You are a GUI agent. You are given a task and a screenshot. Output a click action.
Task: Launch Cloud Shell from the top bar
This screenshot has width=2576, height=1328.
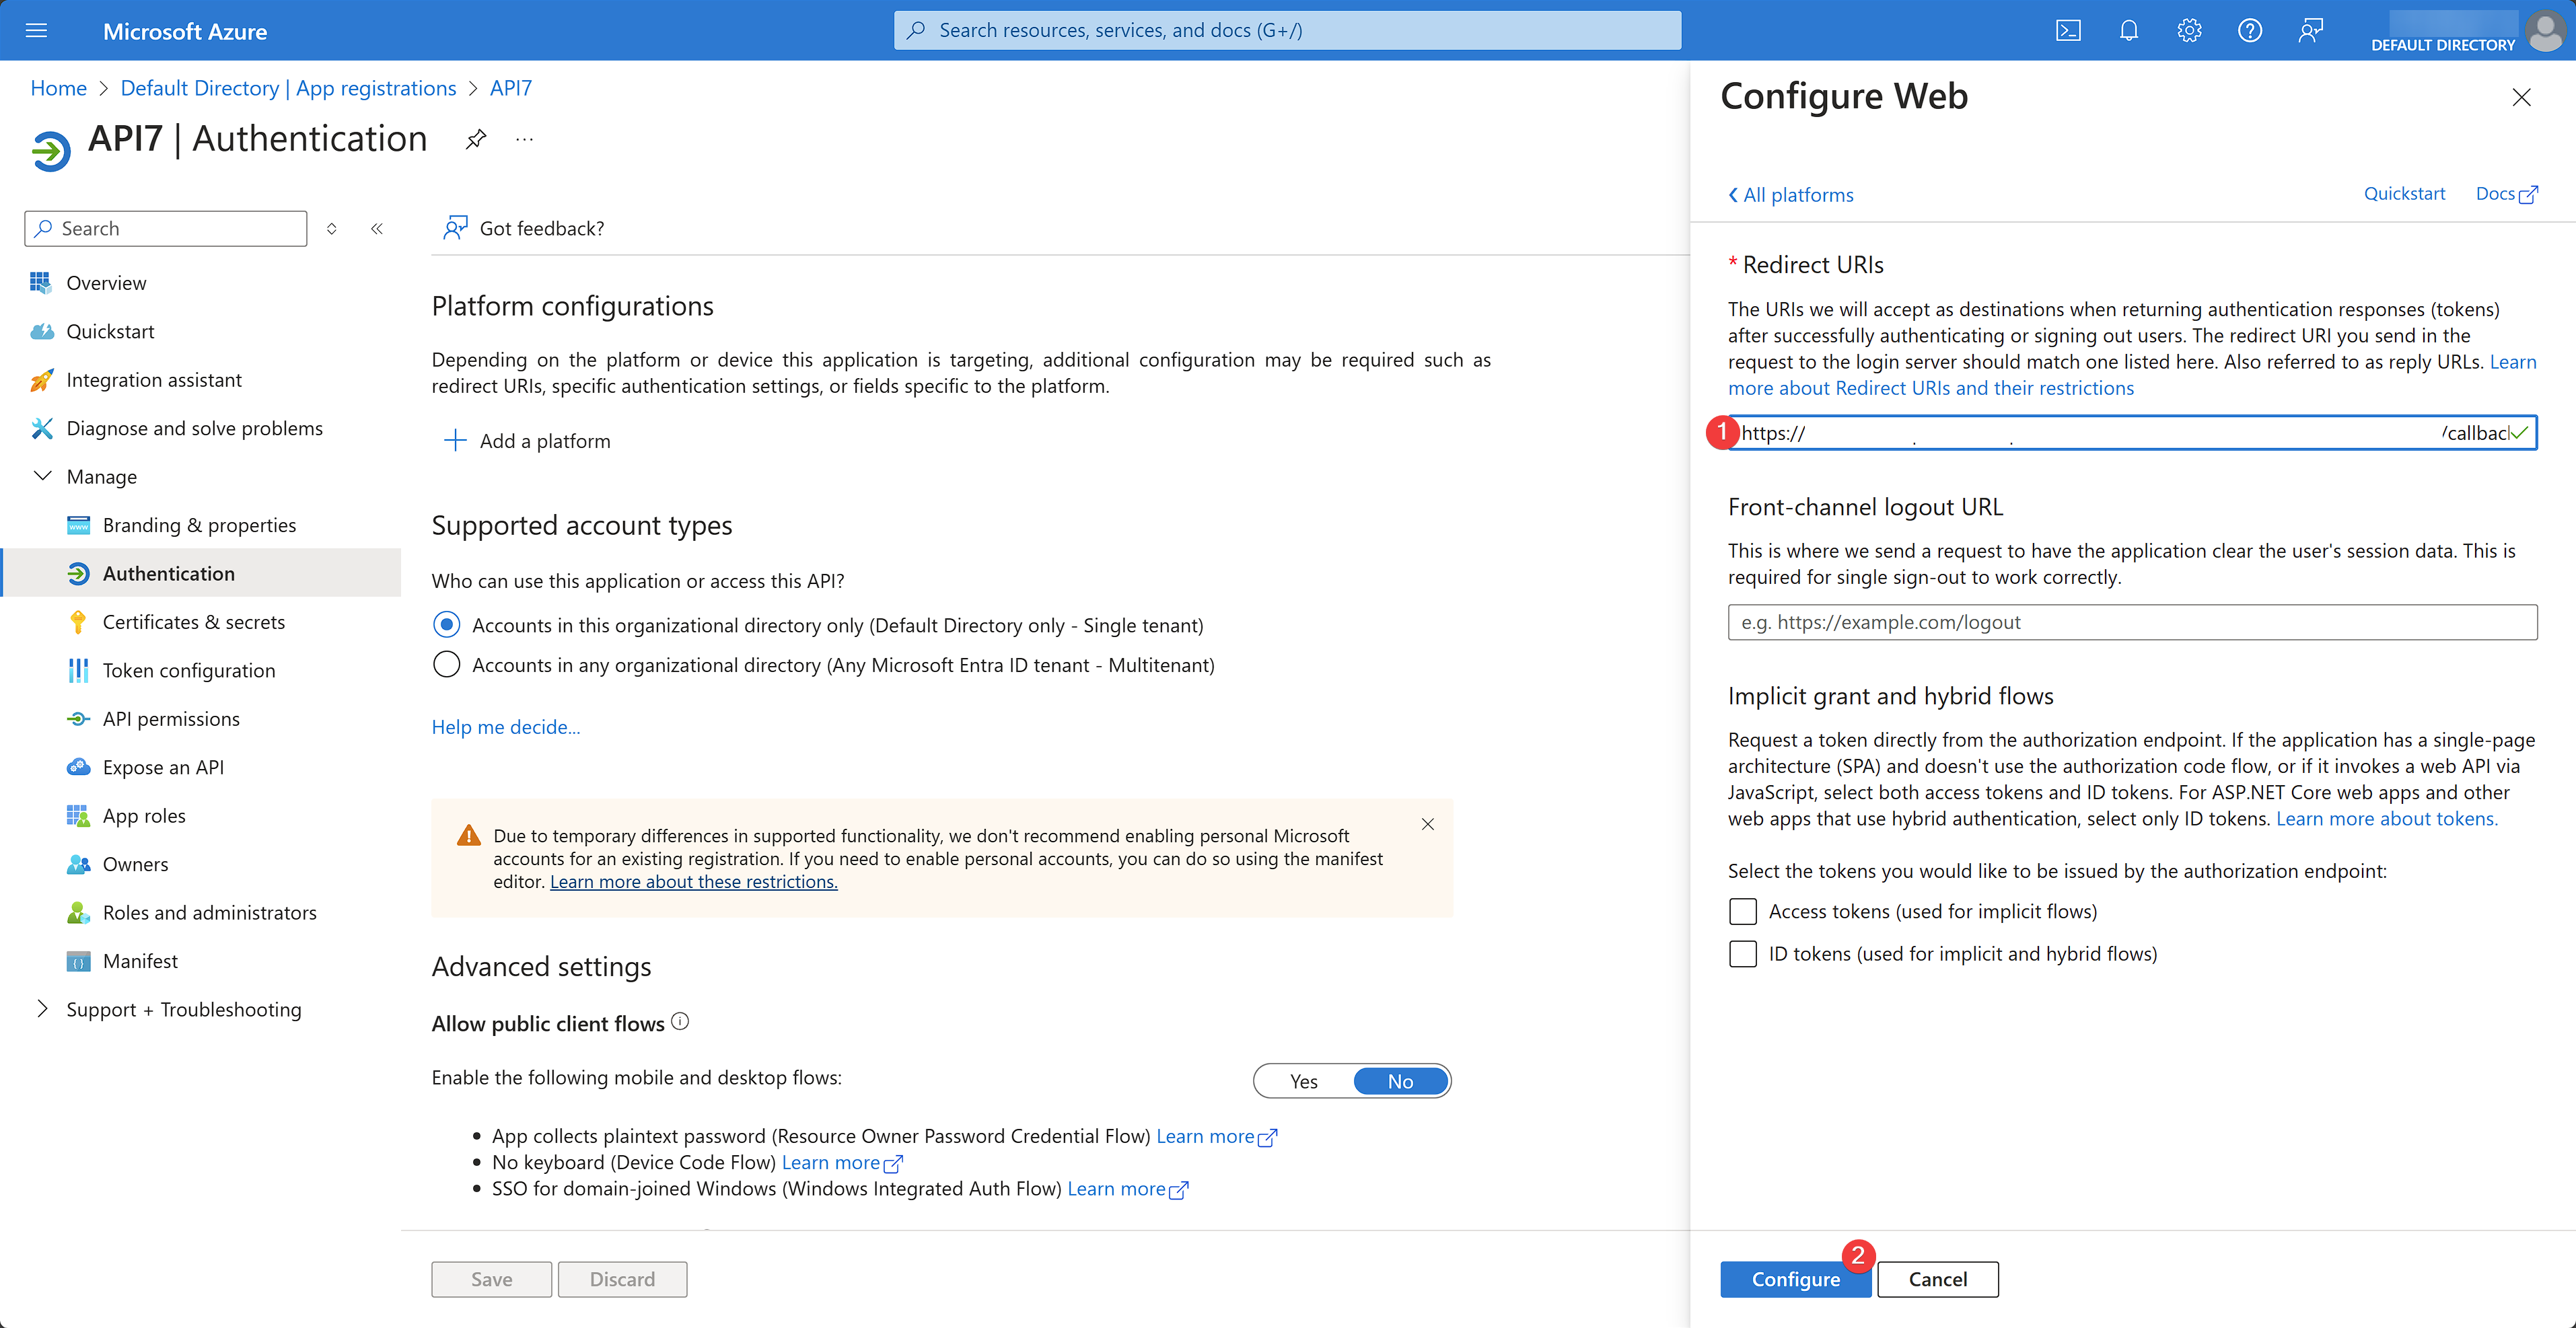[2068, 31]
